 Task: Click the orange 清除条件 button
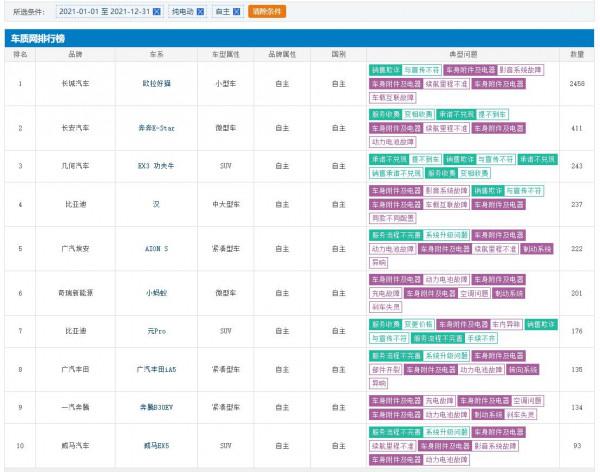[x=266, y=11]
